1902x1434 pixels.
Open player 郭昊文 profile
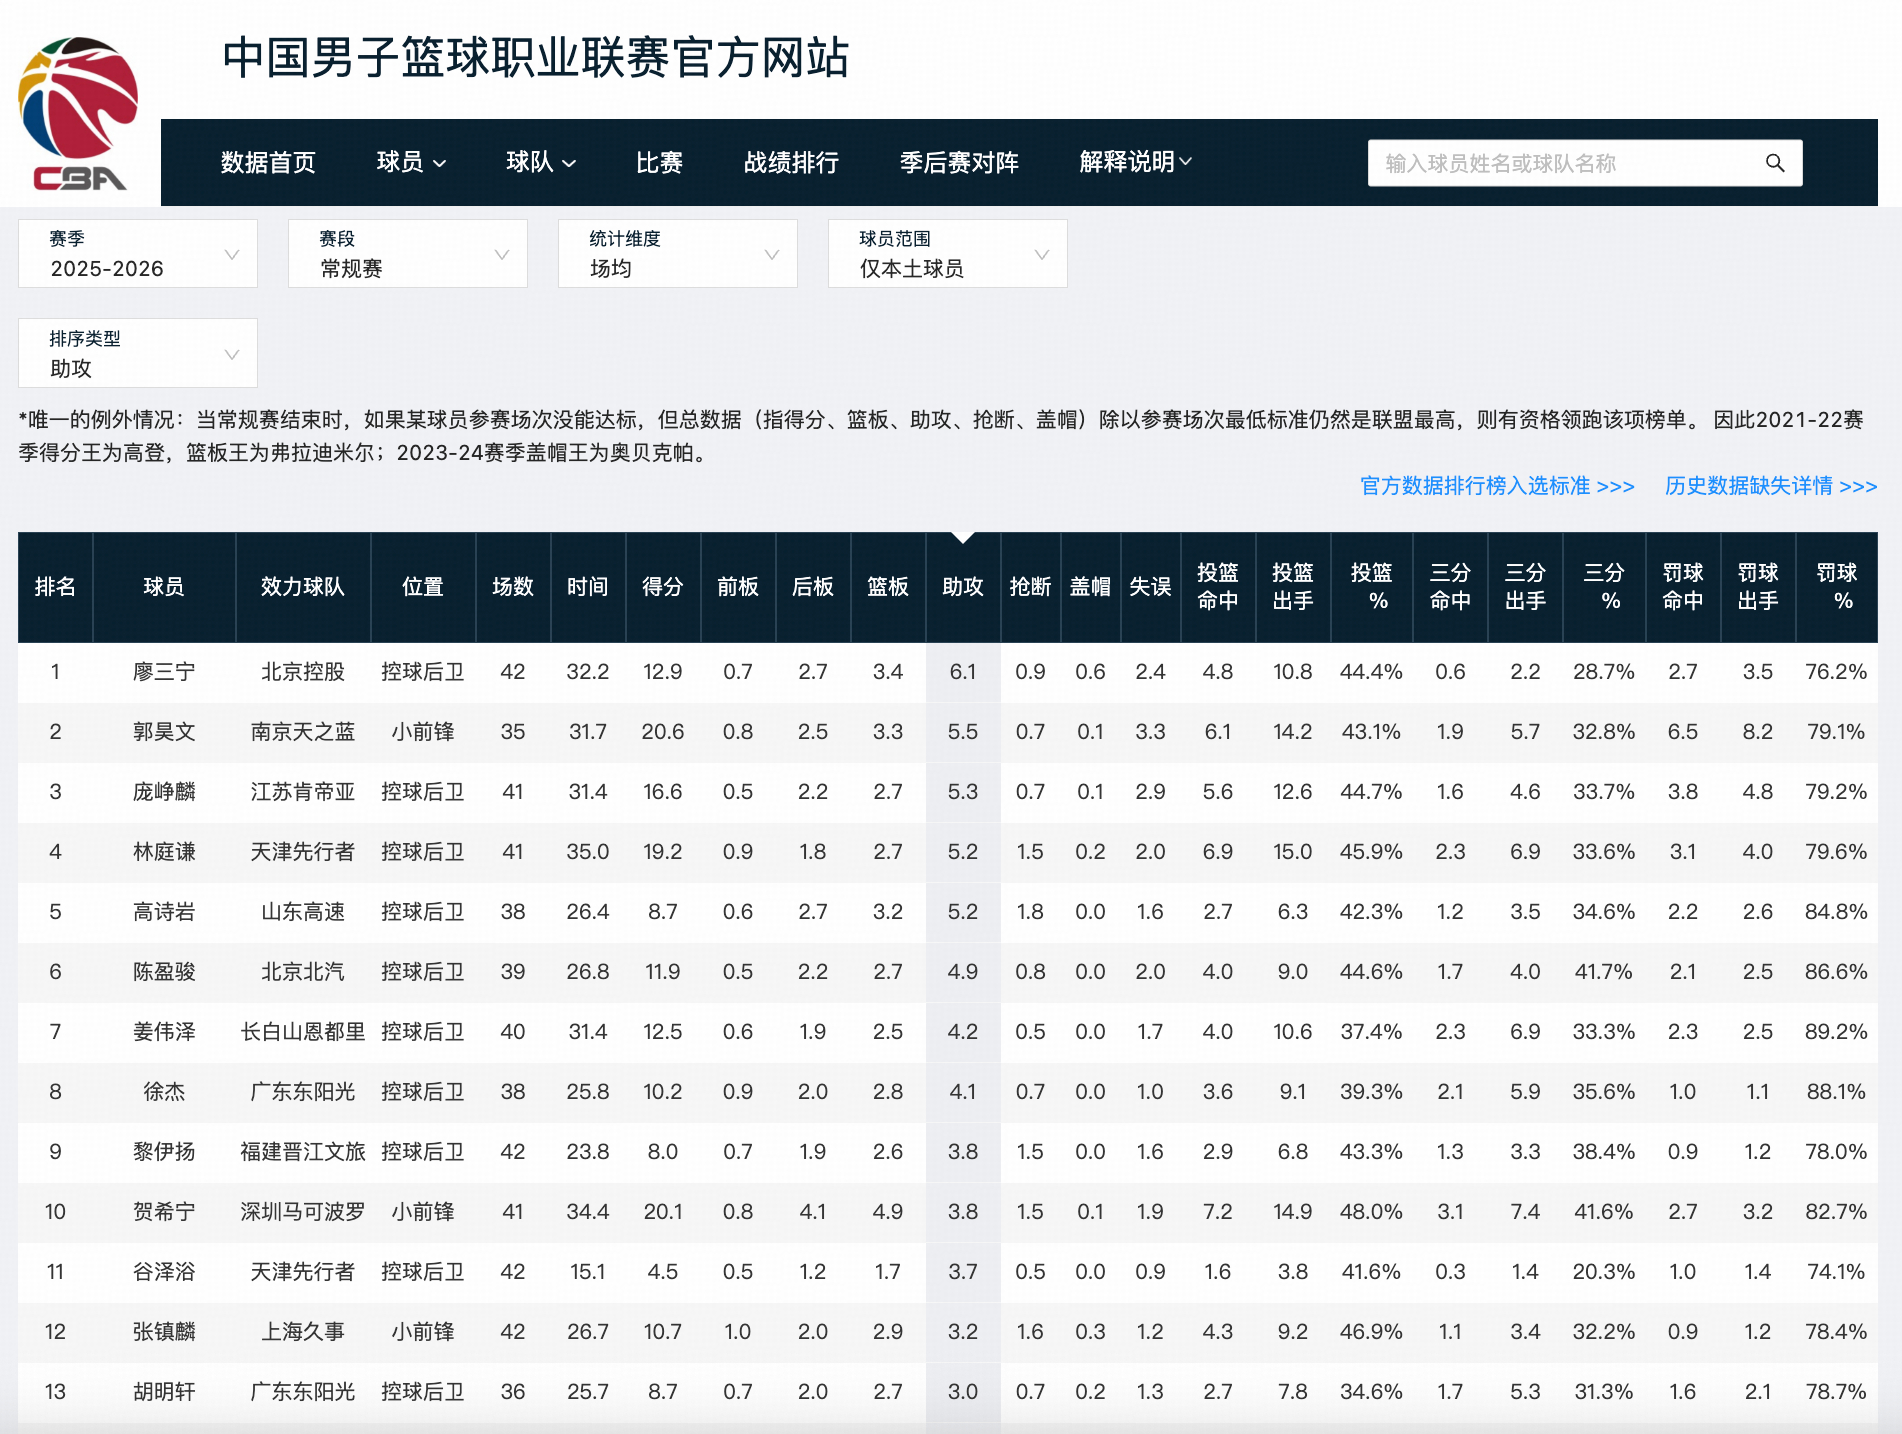164,732
